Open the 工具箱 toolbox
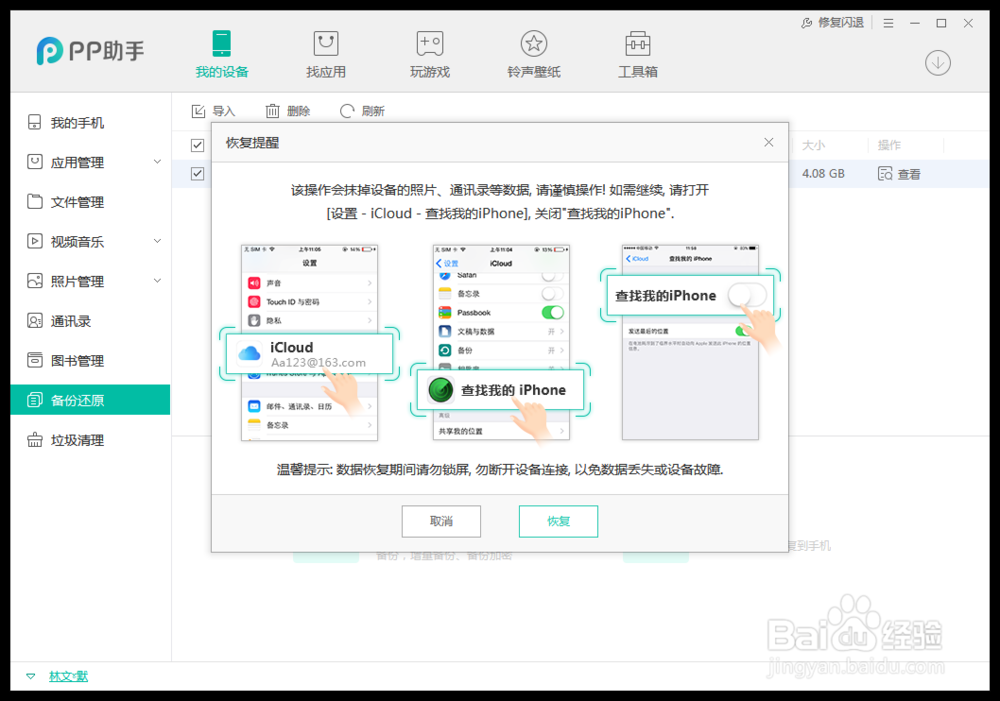 pos(638,52)
